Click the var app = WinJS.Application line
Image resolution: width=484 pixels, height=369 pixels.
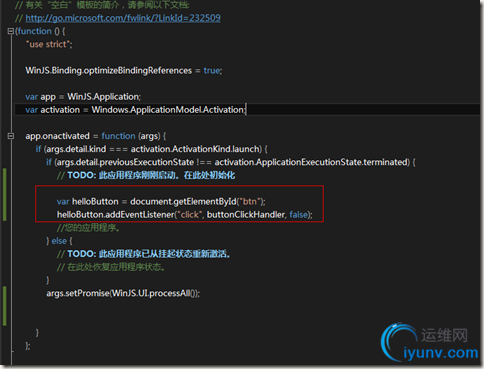pos(83,97)
